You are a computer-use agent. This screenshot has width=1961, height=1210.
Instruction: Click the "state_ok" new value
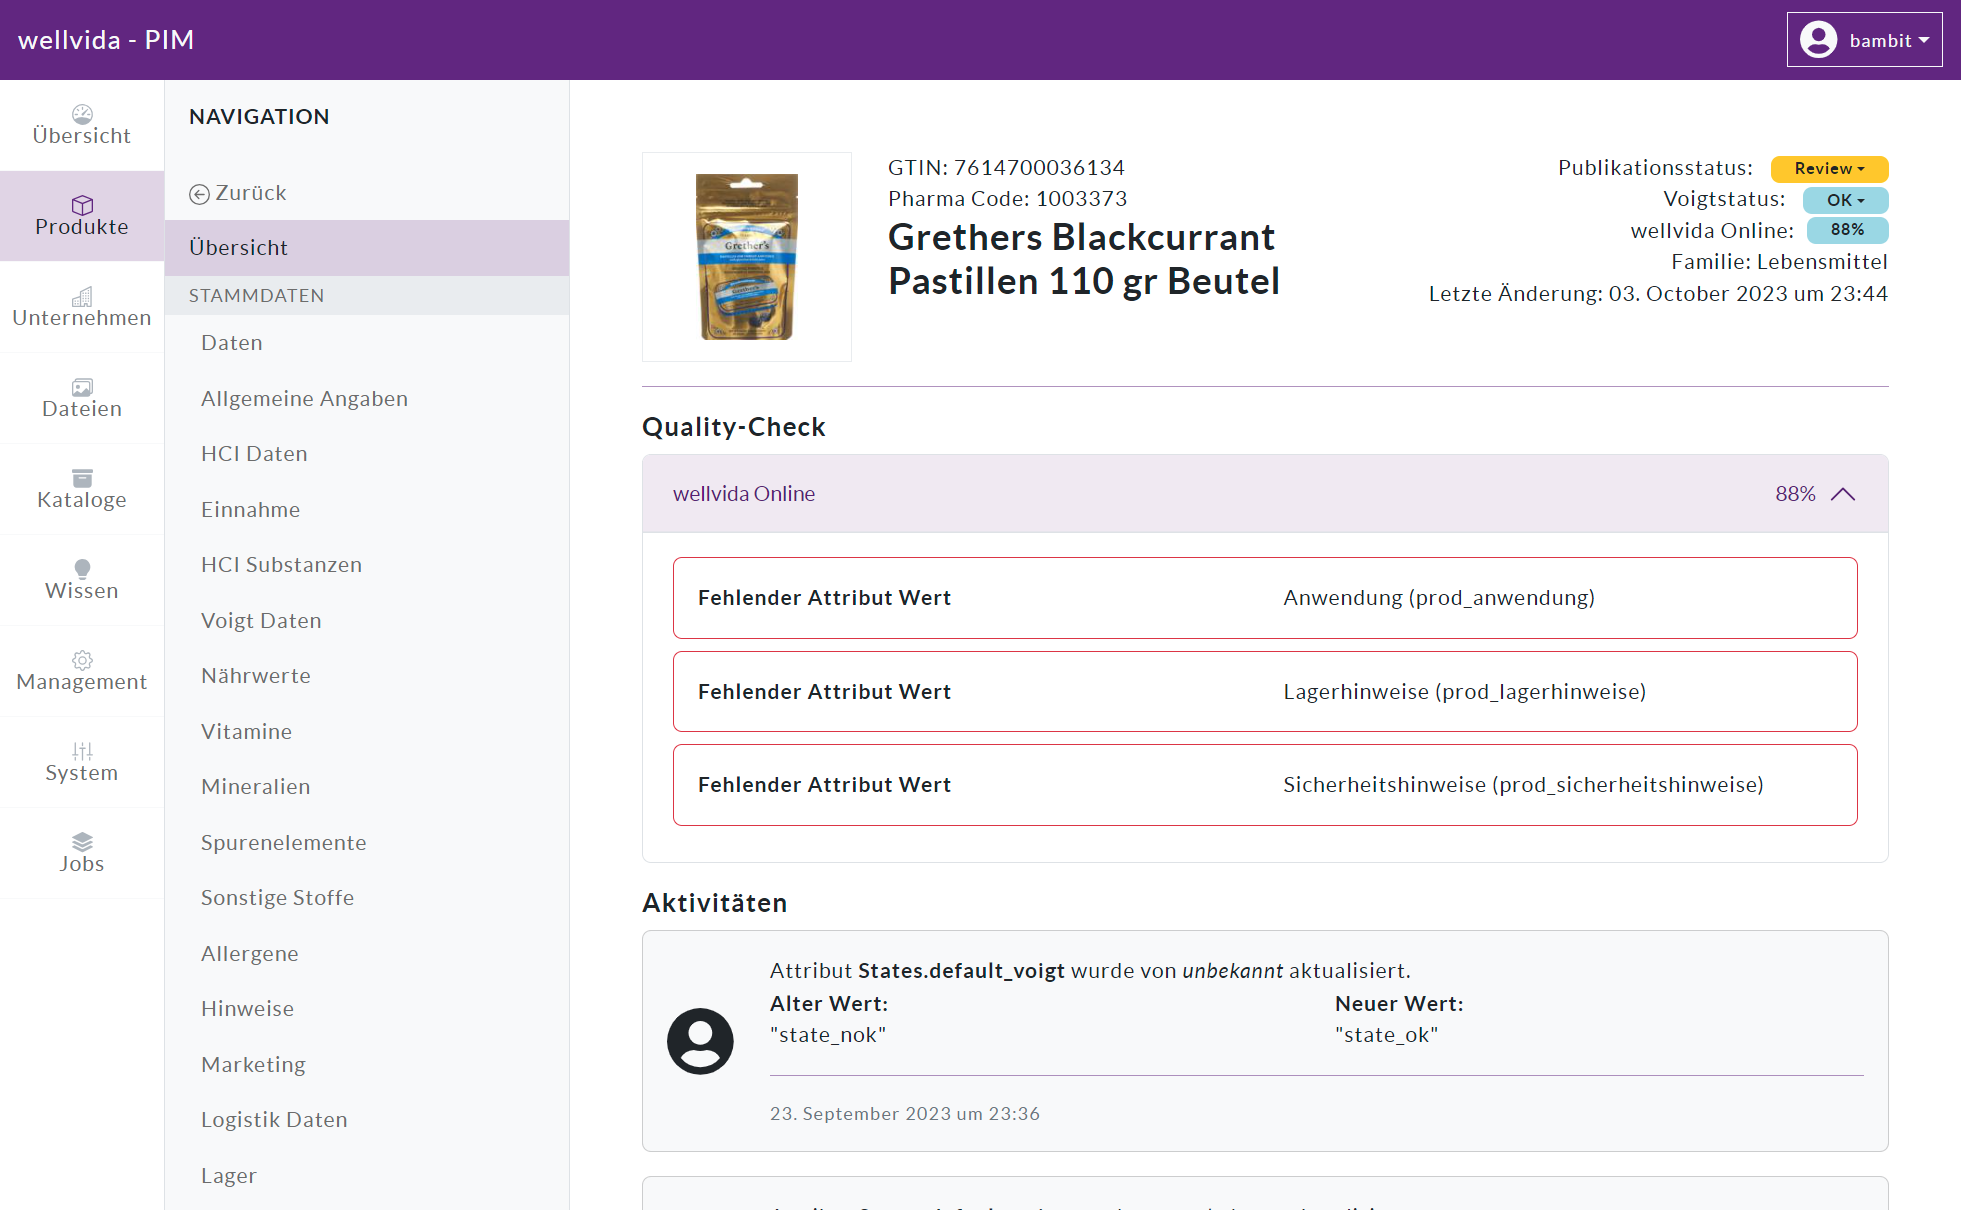click(1386, 1035)
